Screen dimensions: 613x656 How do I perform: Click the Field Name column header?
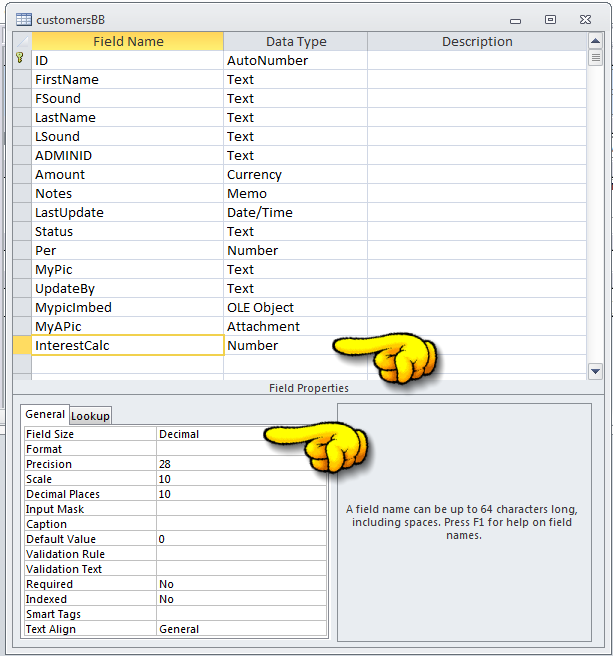click(128, 41)
